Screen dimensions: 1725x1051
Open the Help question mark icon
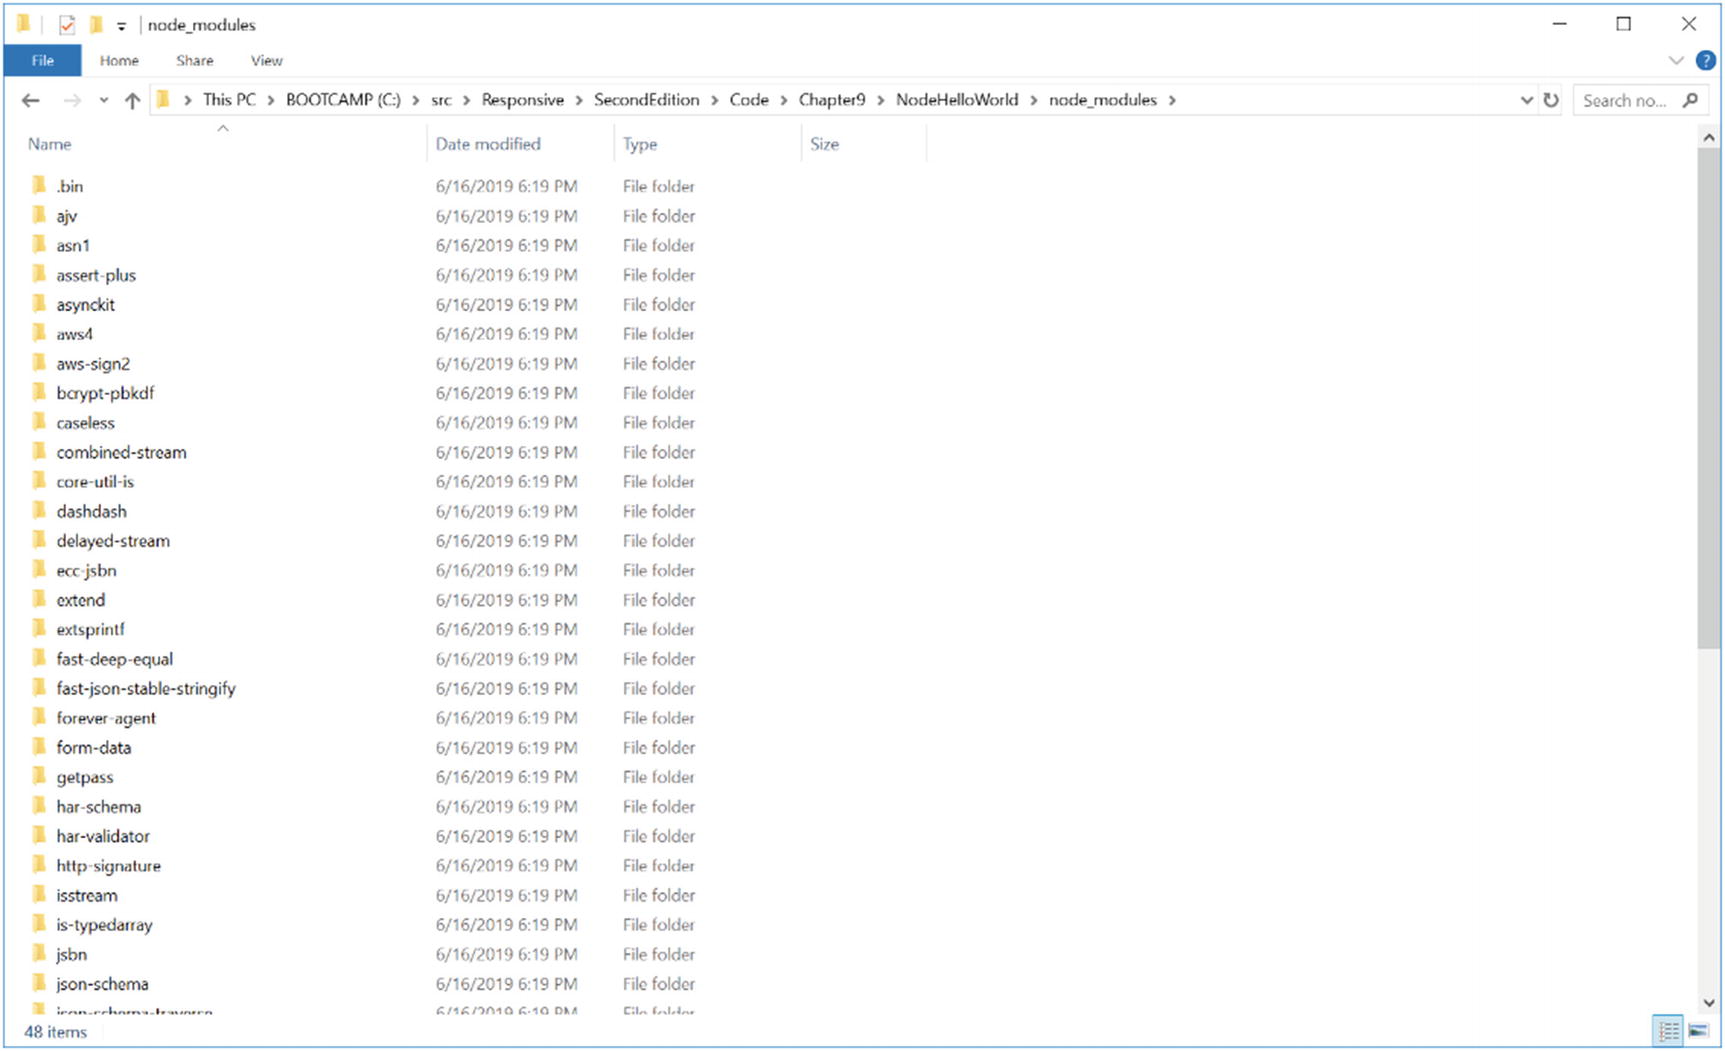(1706, 61)
